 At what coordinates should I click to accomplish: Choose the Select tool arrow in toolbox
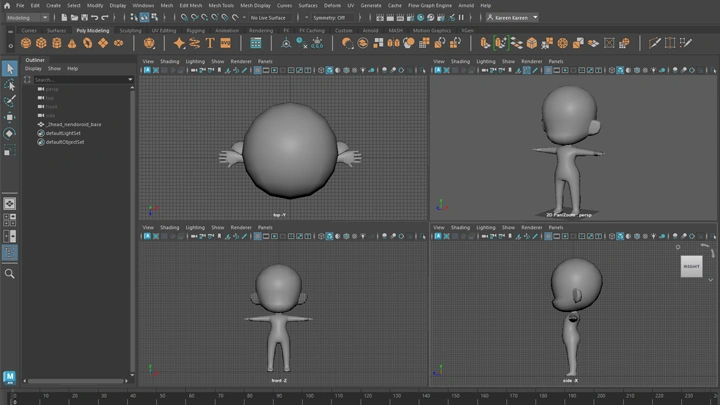pos(10,69)
